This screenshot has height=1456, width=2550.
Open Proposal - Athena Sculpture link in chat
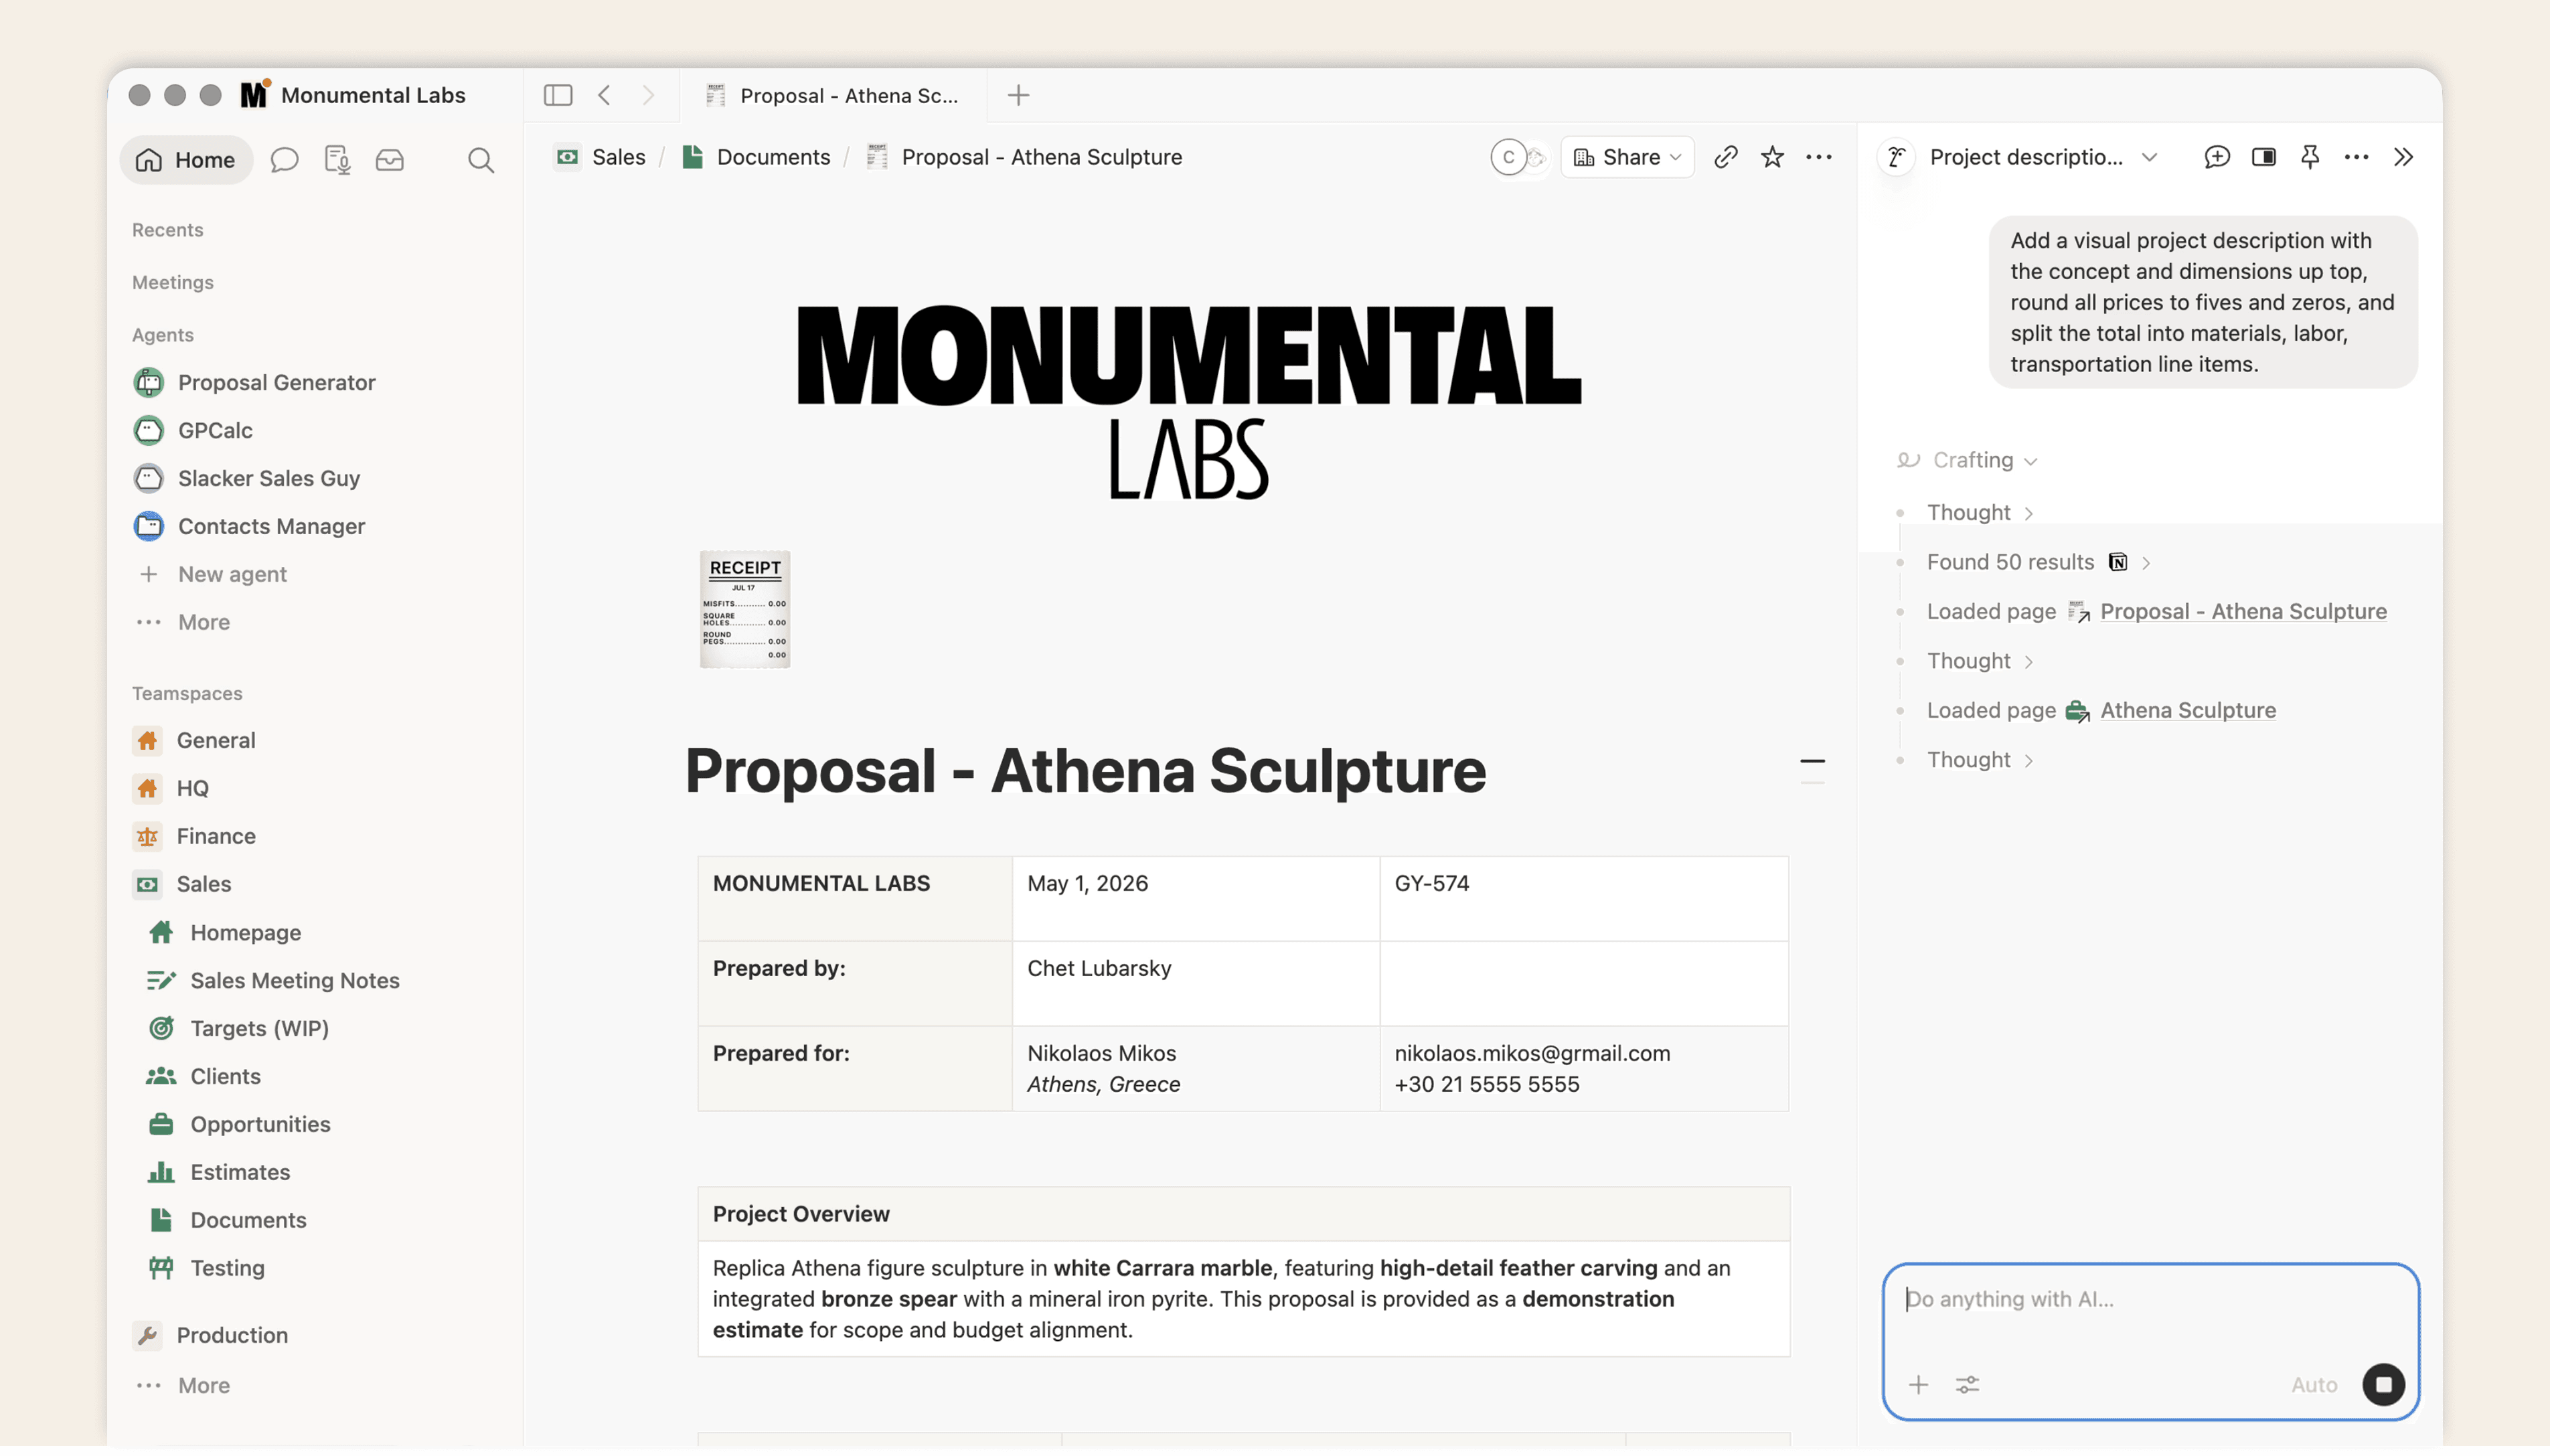[2242, 611]
